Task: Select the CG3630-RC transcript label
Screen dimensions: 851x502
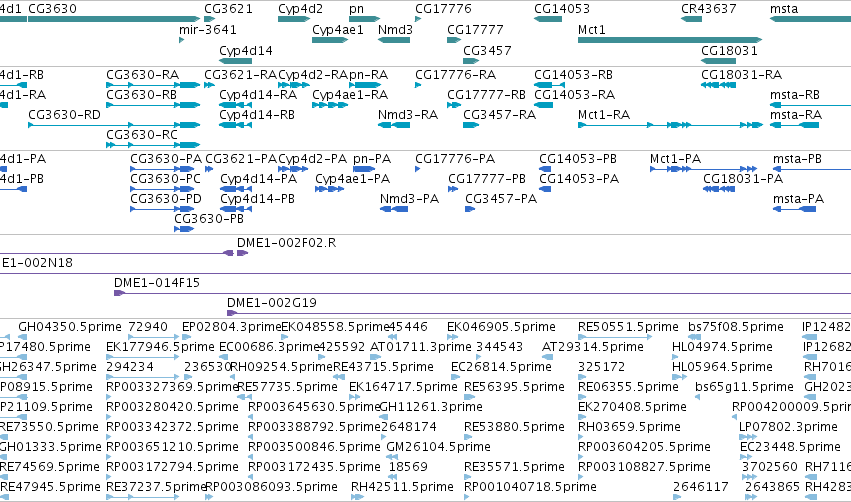Action: pyautogui.click(x=142, y=135)
